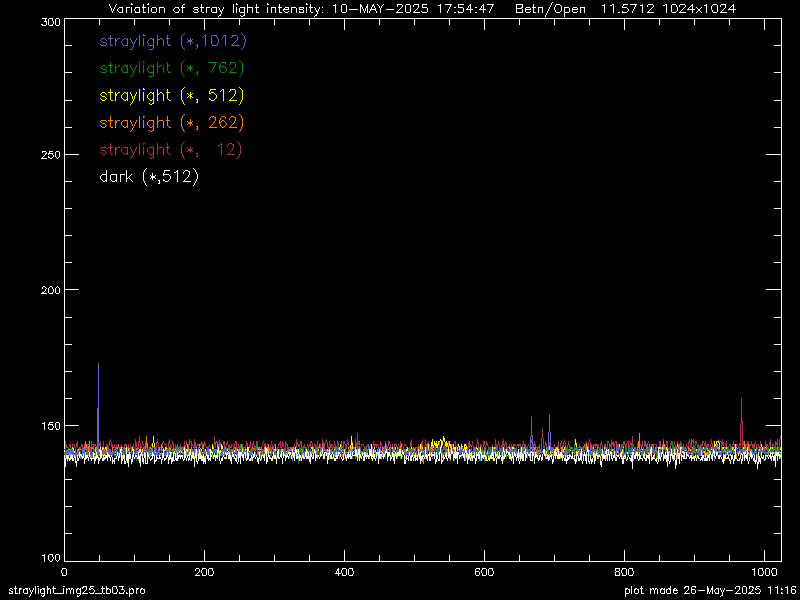This screenshot has height=600, width=800.
Task: Click the plot title 'Variation of stray light intensity'
Action: 215,9
